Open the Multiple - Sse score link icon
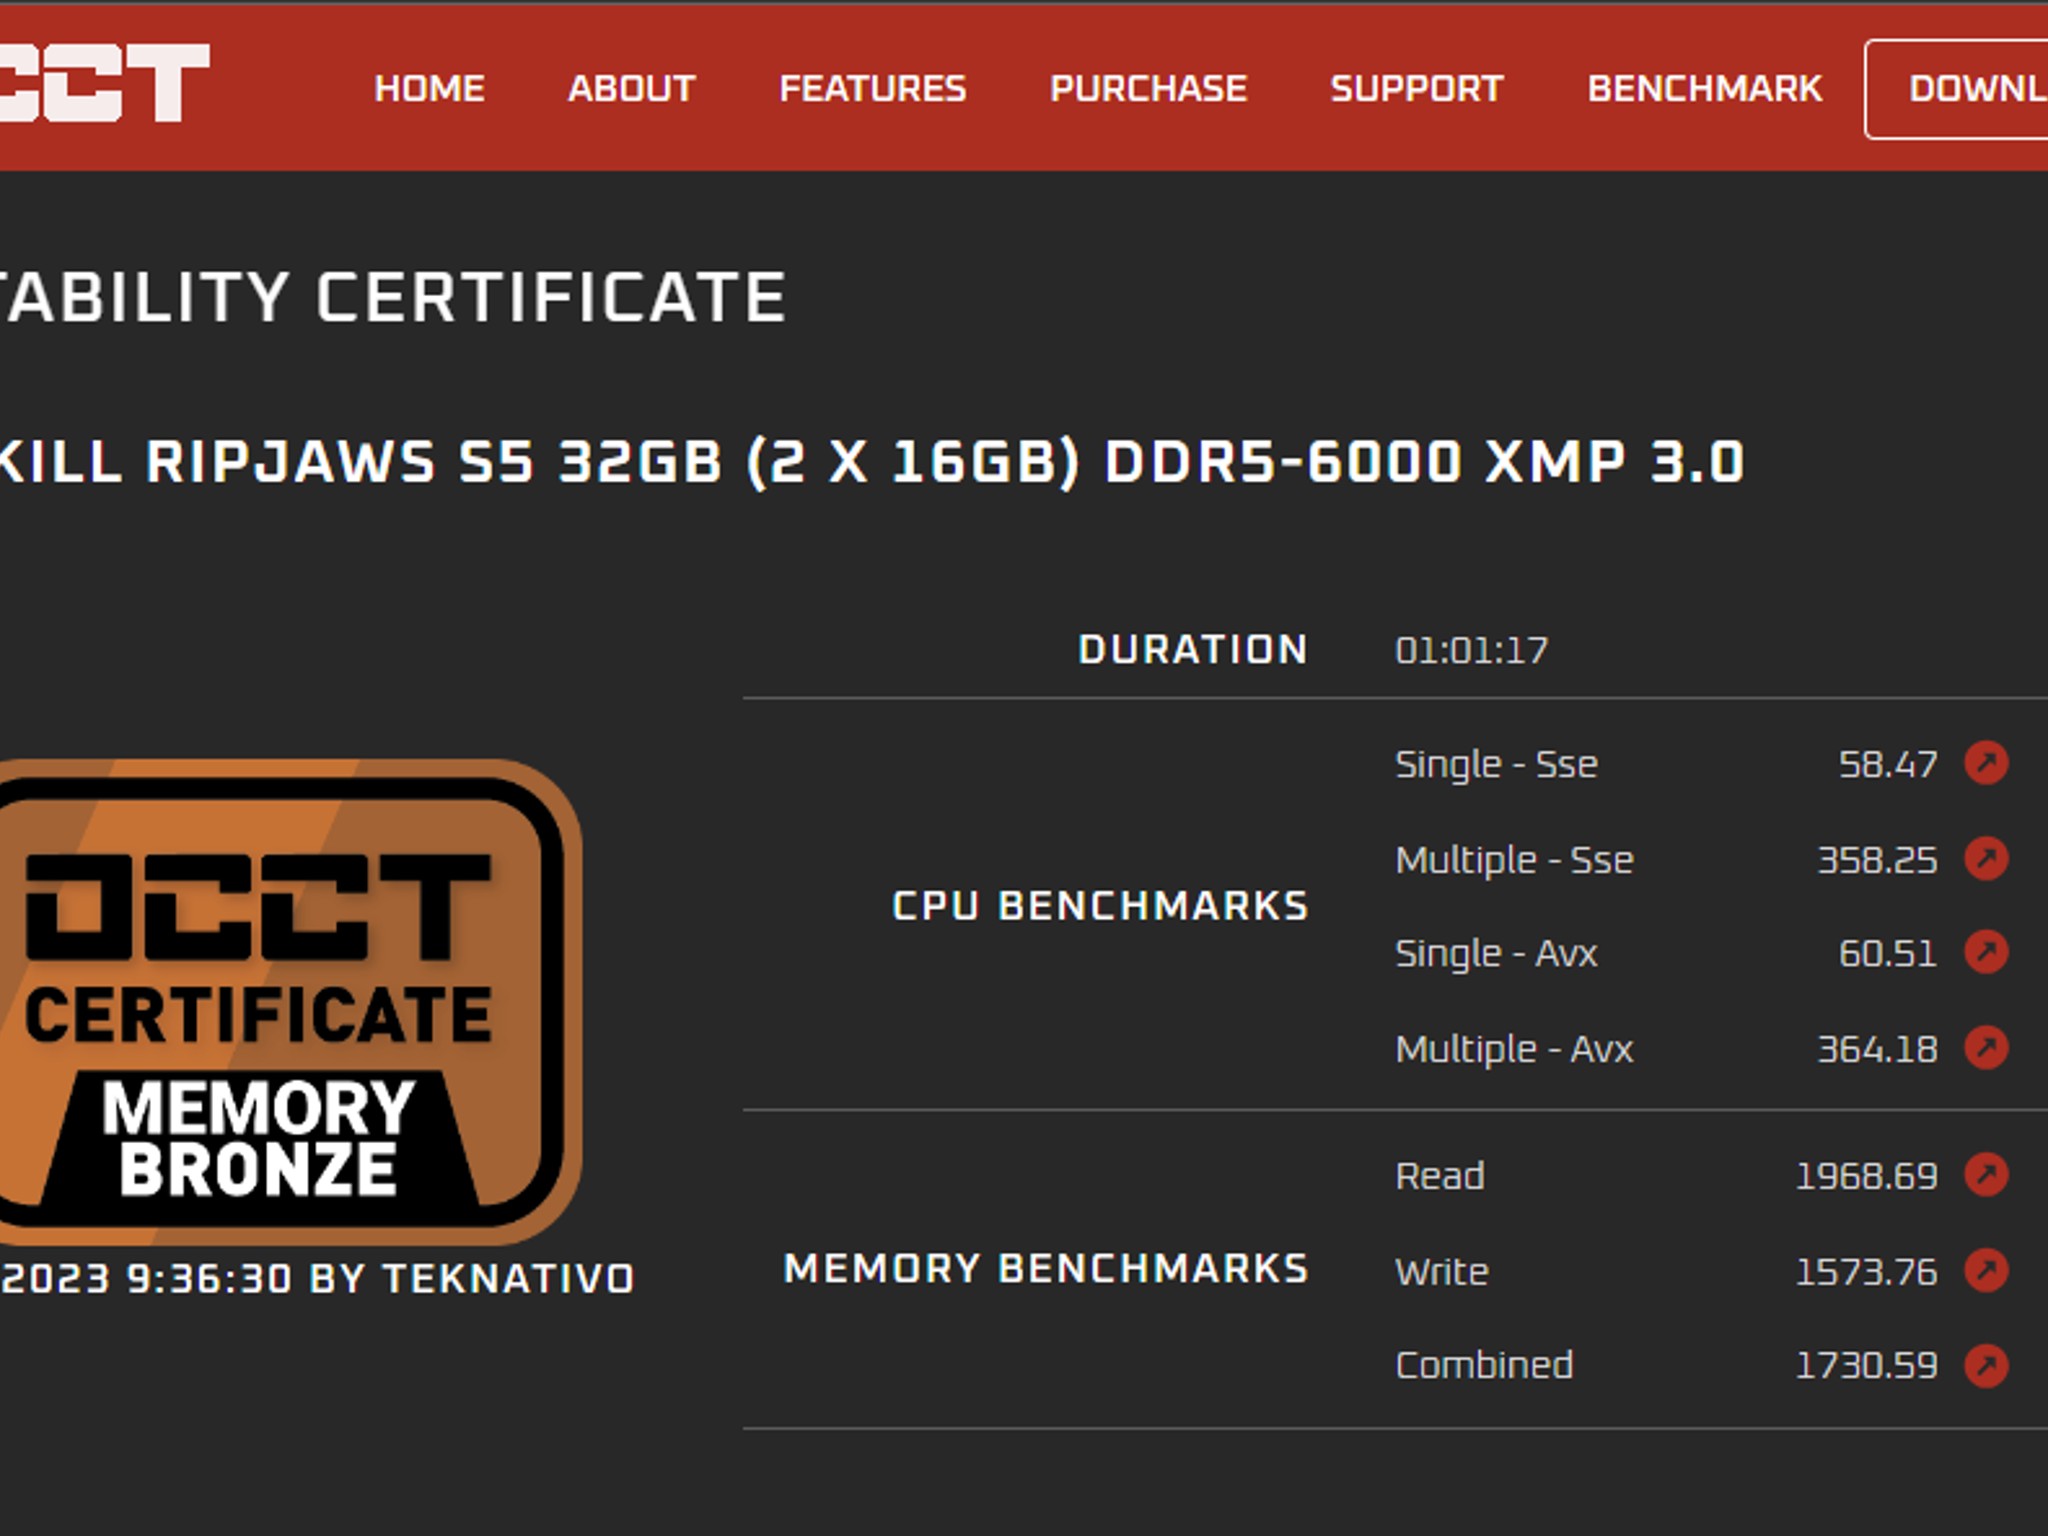 (1986, 858)
